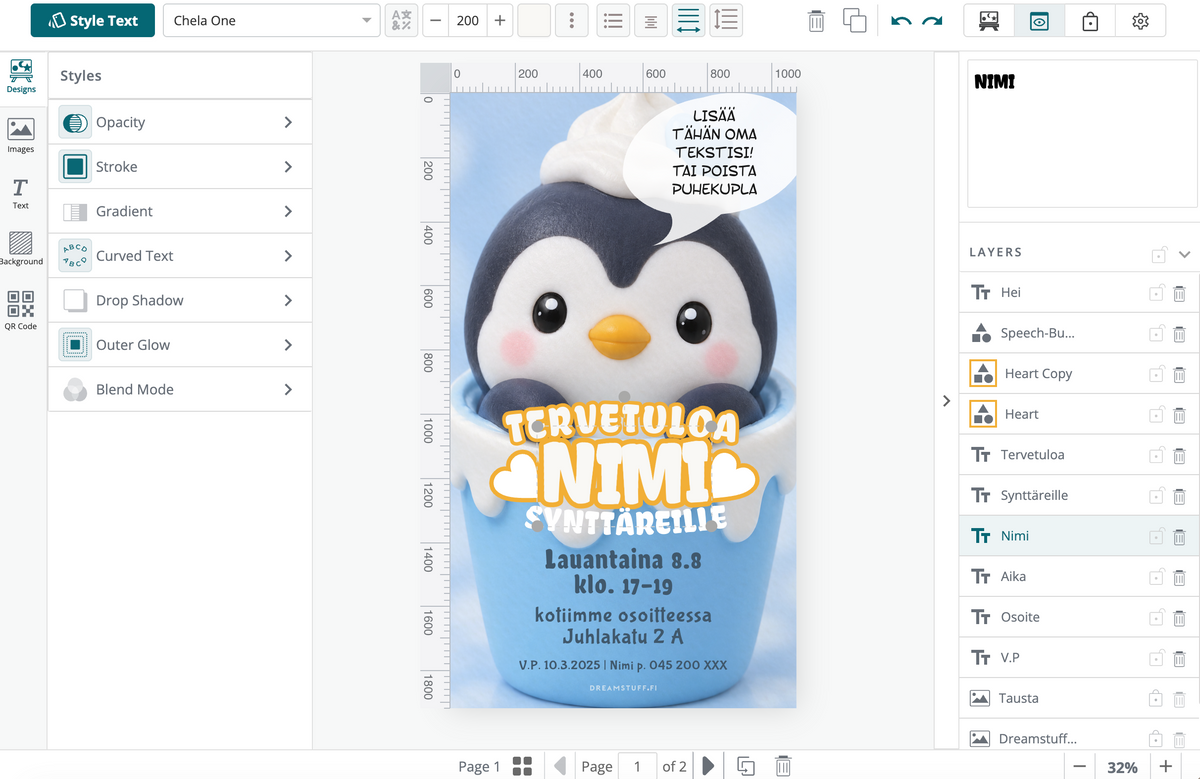The image size is (1200, 779).
Task: Duplicate the selected element
Action: pyautogui.click(x=854, y=21)
